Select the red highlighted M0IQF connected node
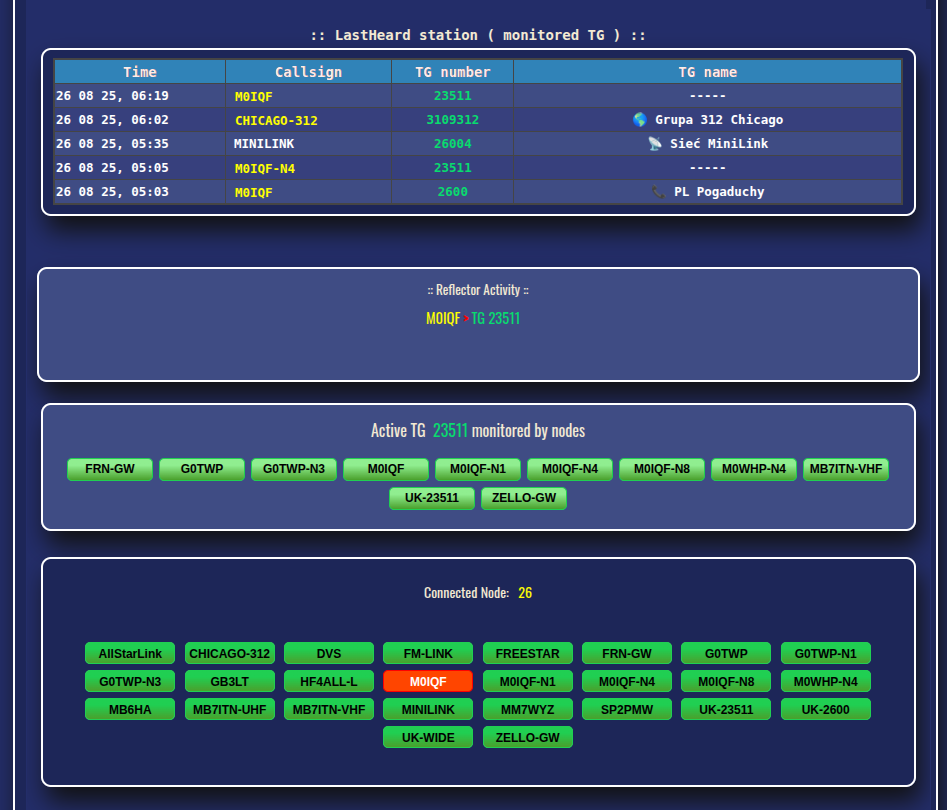This screenshot has height=810, width=947. (x=428, y=682)
